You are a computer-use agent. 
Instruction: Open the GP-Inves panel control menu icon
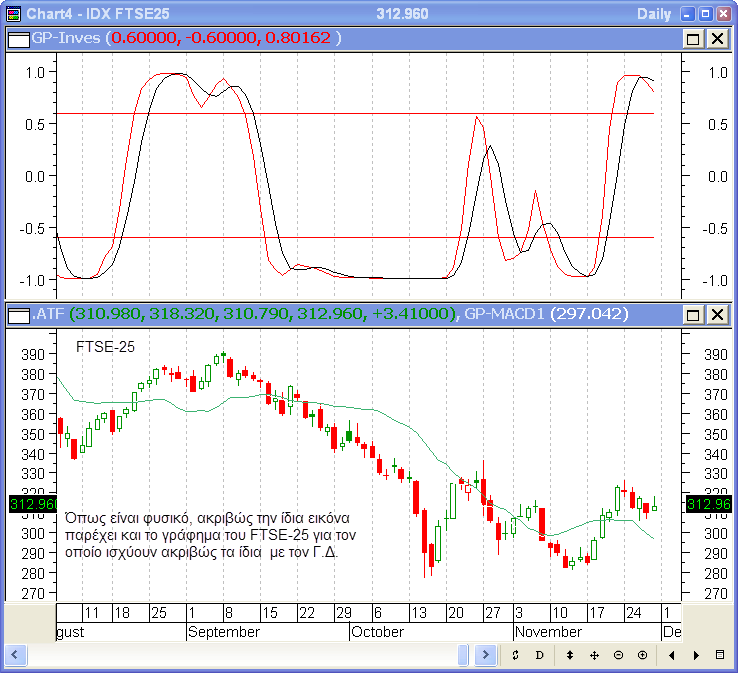coord(18,38)
